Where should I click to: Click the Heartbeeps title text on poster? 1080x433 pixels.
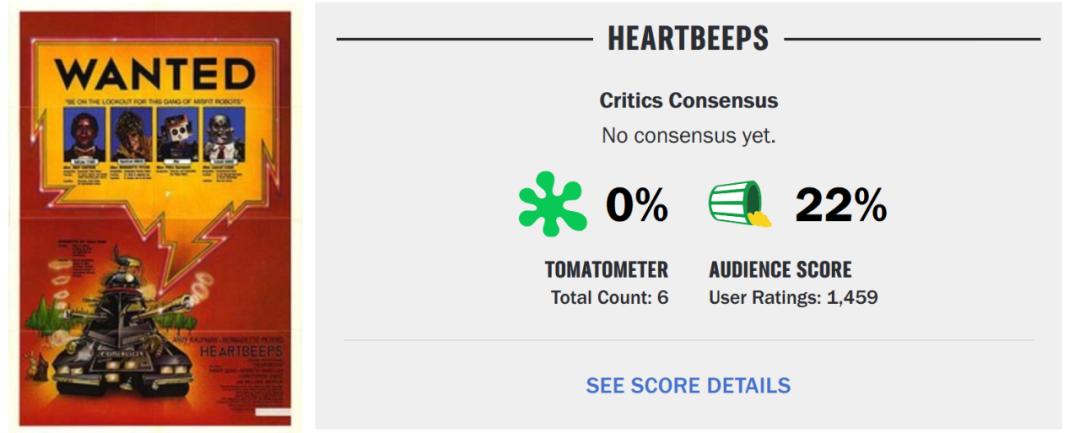point(240,351)
